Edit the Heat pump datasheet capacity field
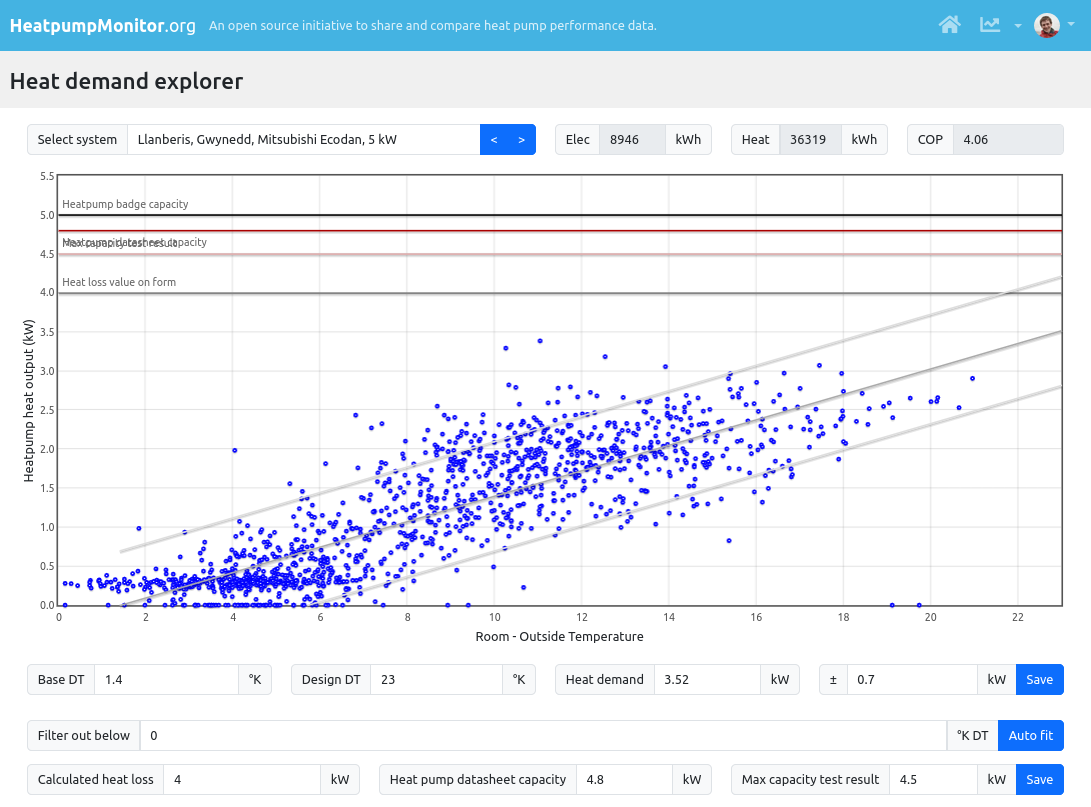This screenshot has height=807, width=1091. [624, 780]
